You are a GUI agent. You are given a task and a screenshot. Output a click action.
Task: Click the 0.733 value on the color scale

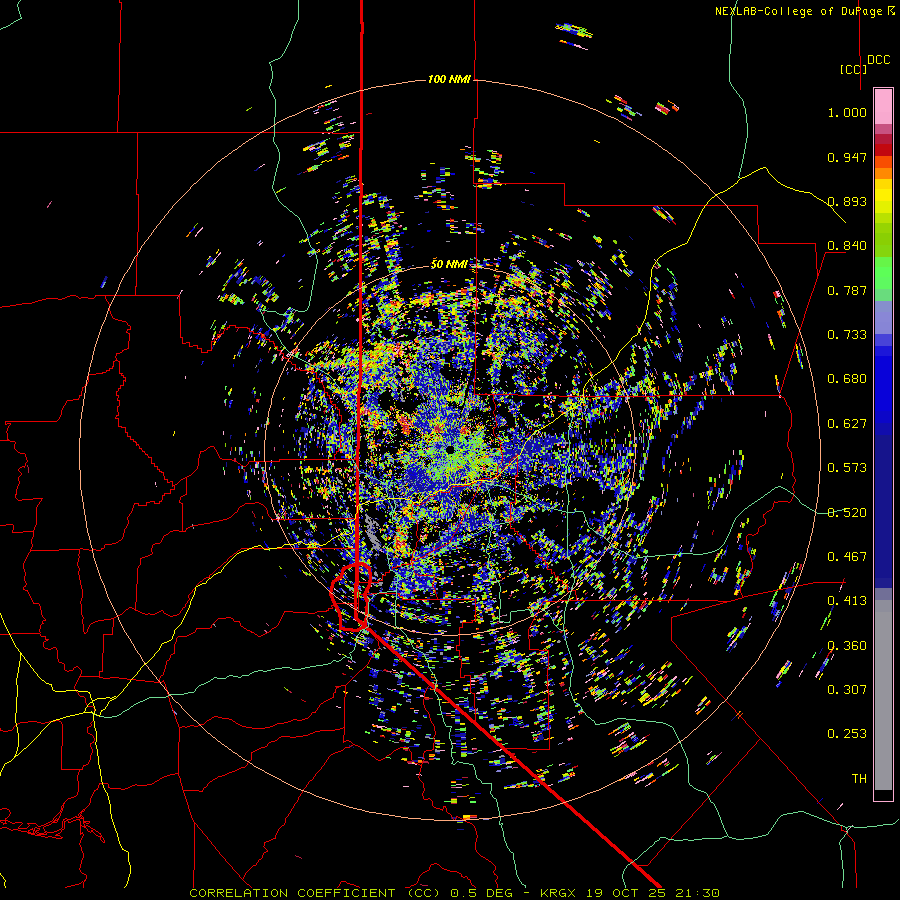pyautogui.click(x=847, y=335)
